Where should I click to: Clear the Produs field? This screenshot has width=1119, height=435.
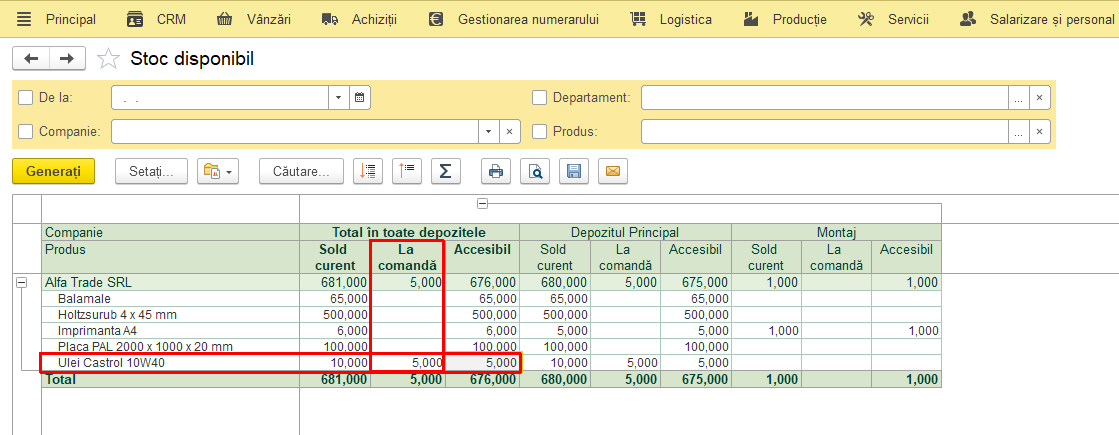click(x=1040, y=131)
